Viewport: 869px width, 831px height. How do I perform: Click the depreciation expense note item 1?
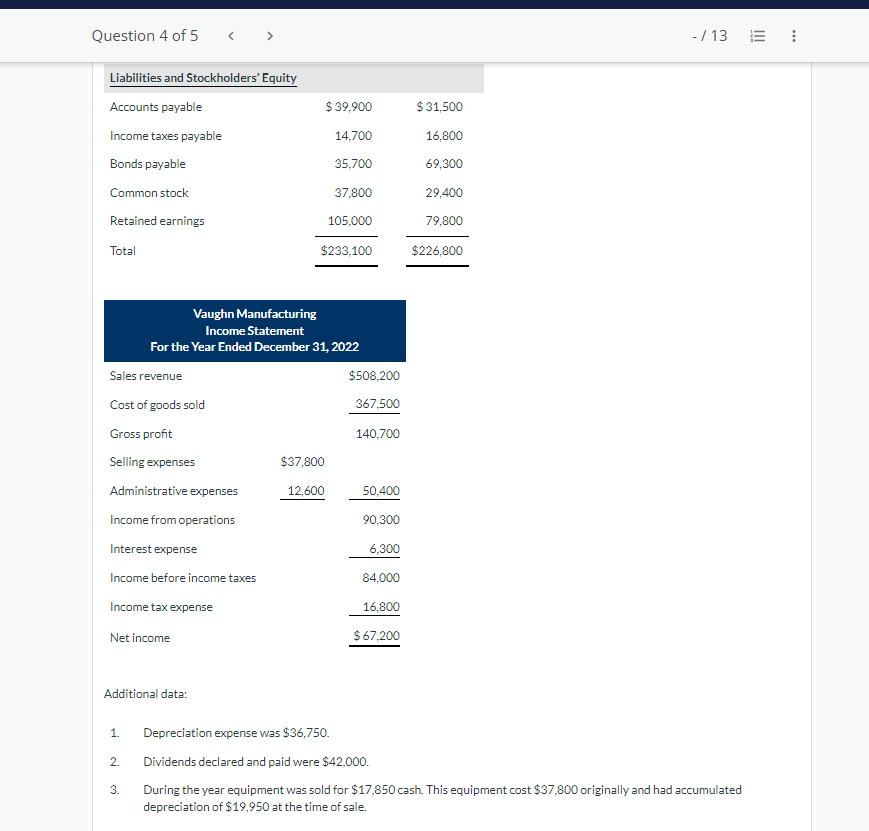coord(236,732)
